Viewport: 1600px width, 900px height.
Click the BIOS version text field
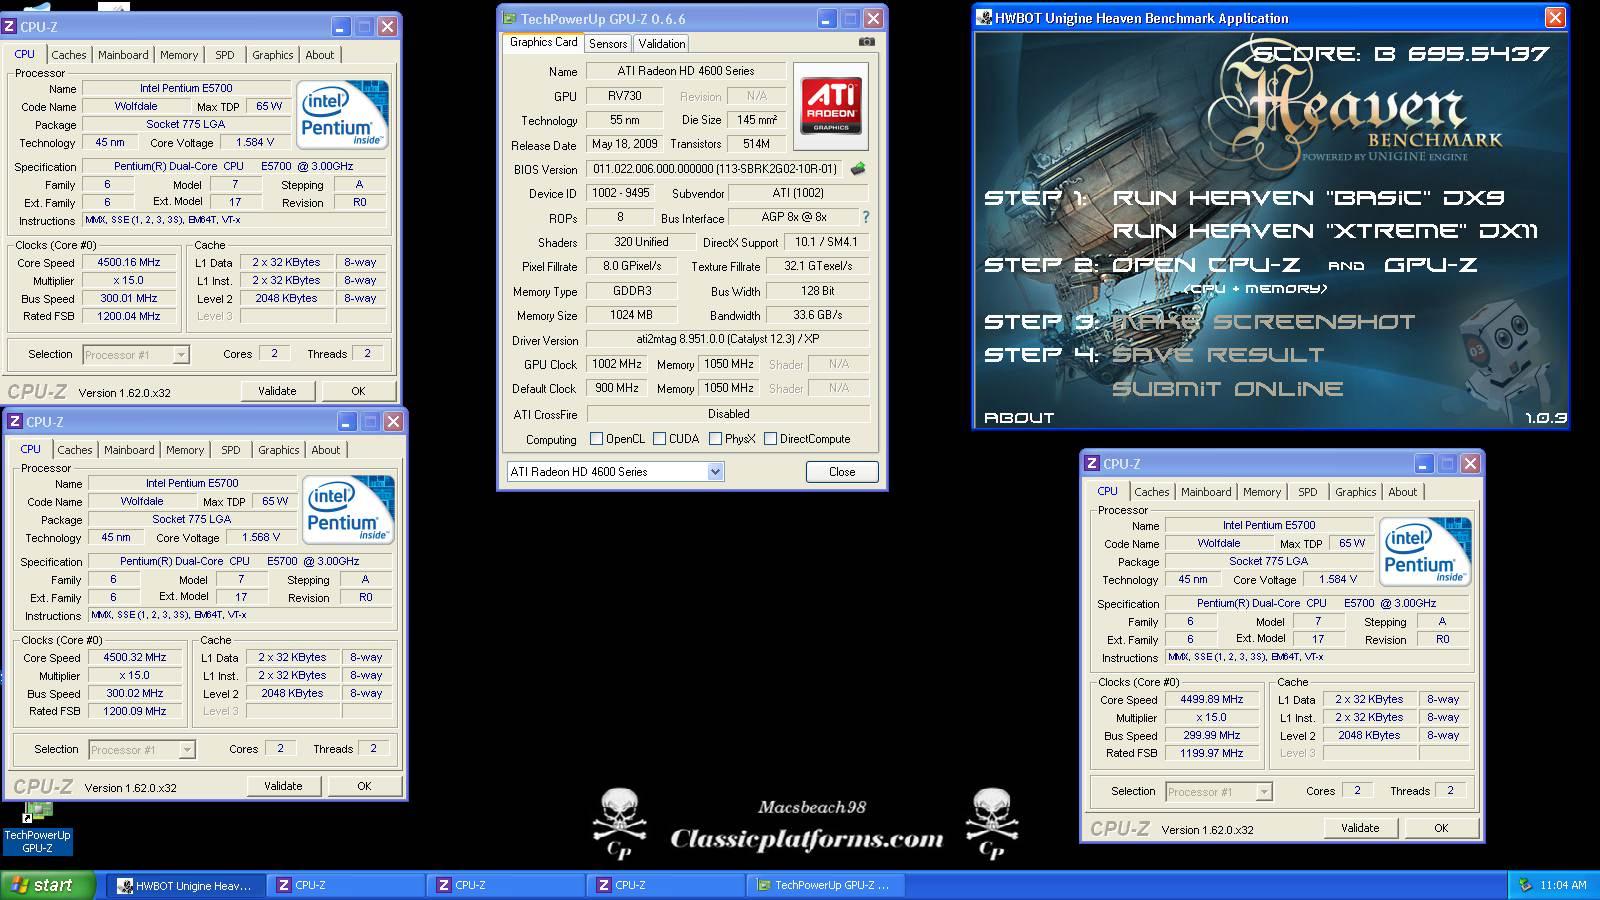tap(714, 169)
